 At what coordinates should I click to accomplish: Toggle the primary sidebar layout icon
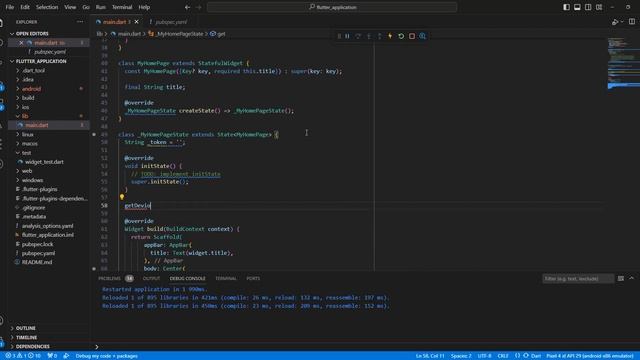click(566, 7)
